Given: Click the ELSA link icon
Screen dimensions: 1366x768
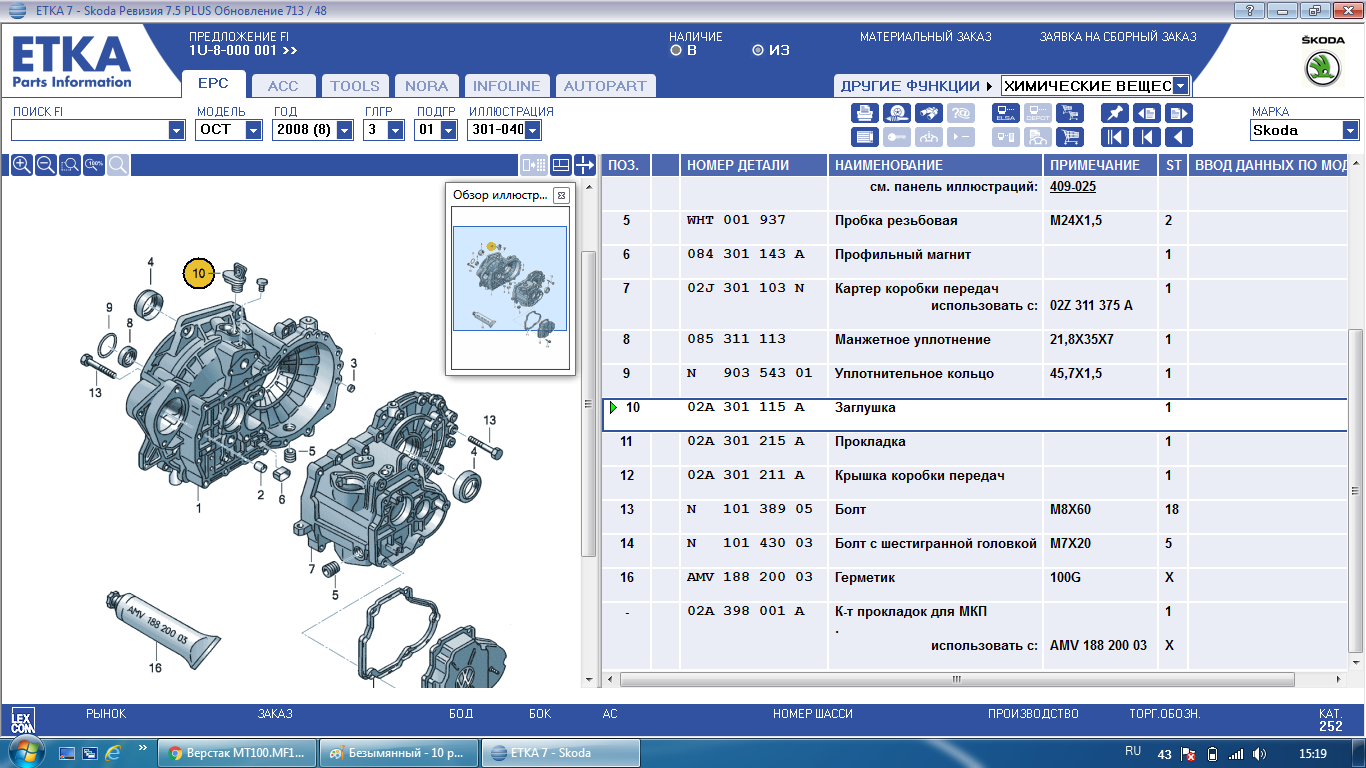Looking at the screenshot, I should (x=1006, y=113).
